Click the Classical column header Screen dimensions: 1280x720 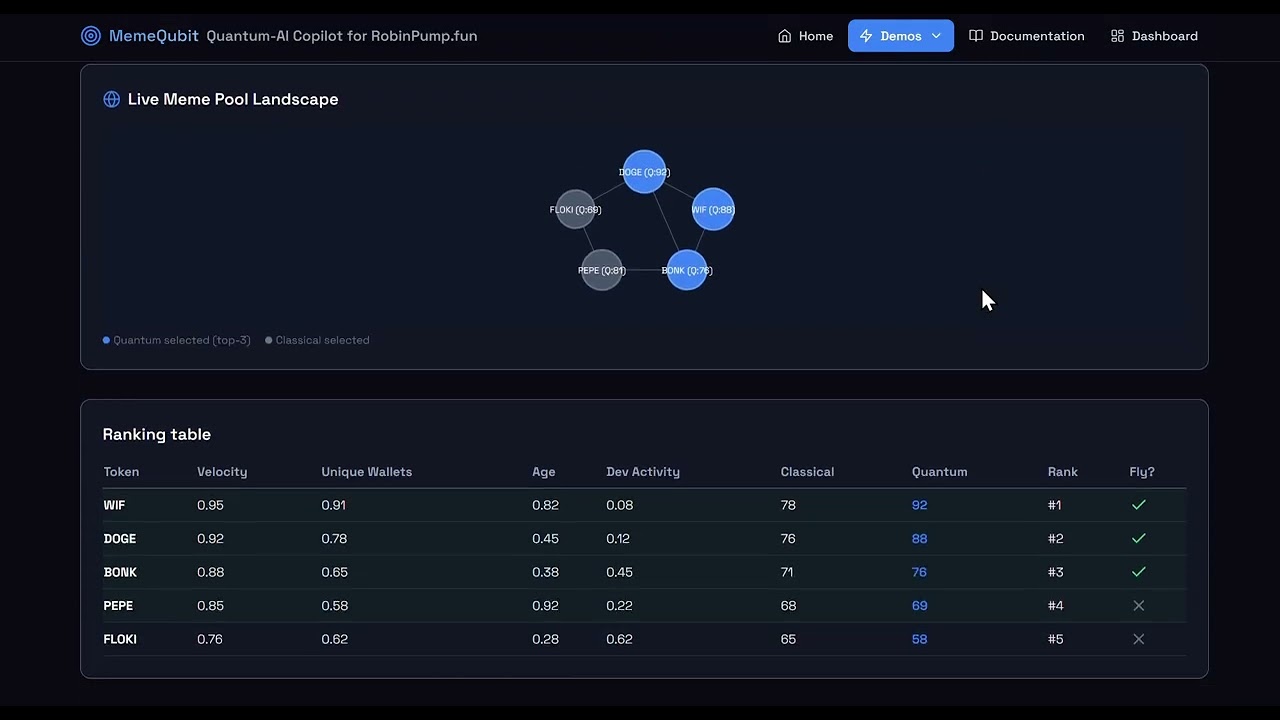click(x=807, y=472)
